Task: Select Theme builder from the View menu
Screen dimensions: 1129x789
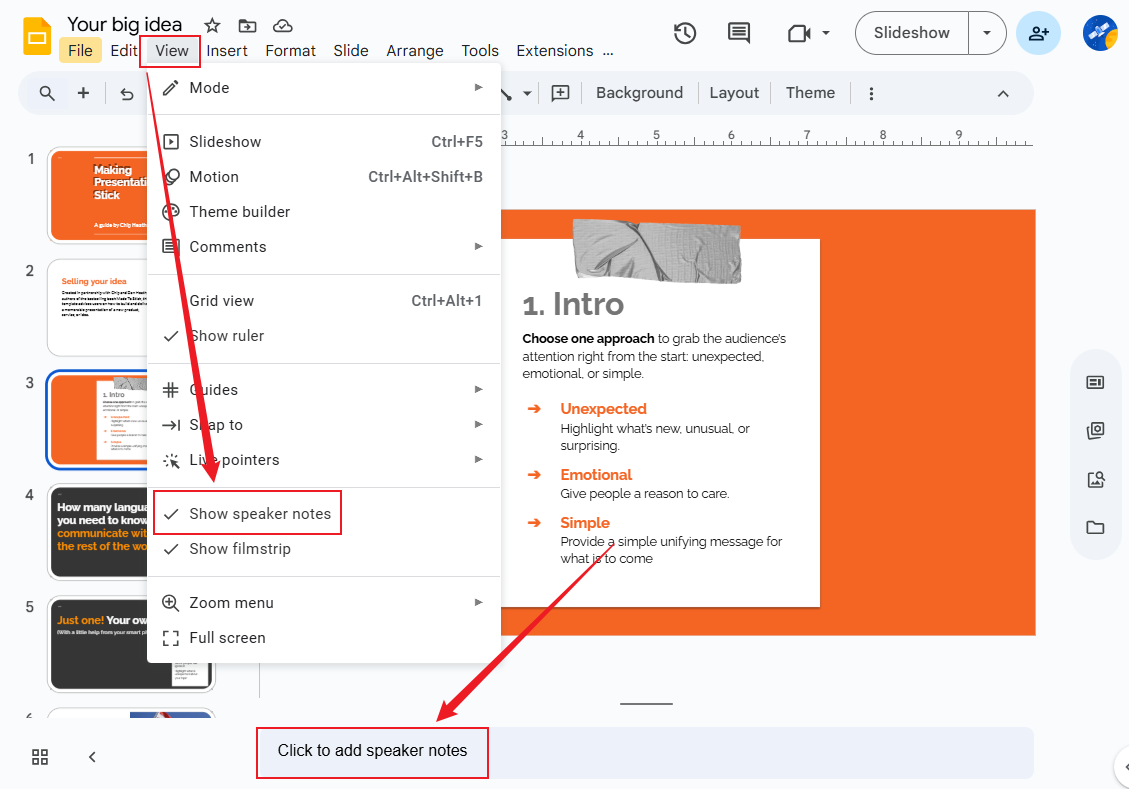Action: (x=239, y=211)
